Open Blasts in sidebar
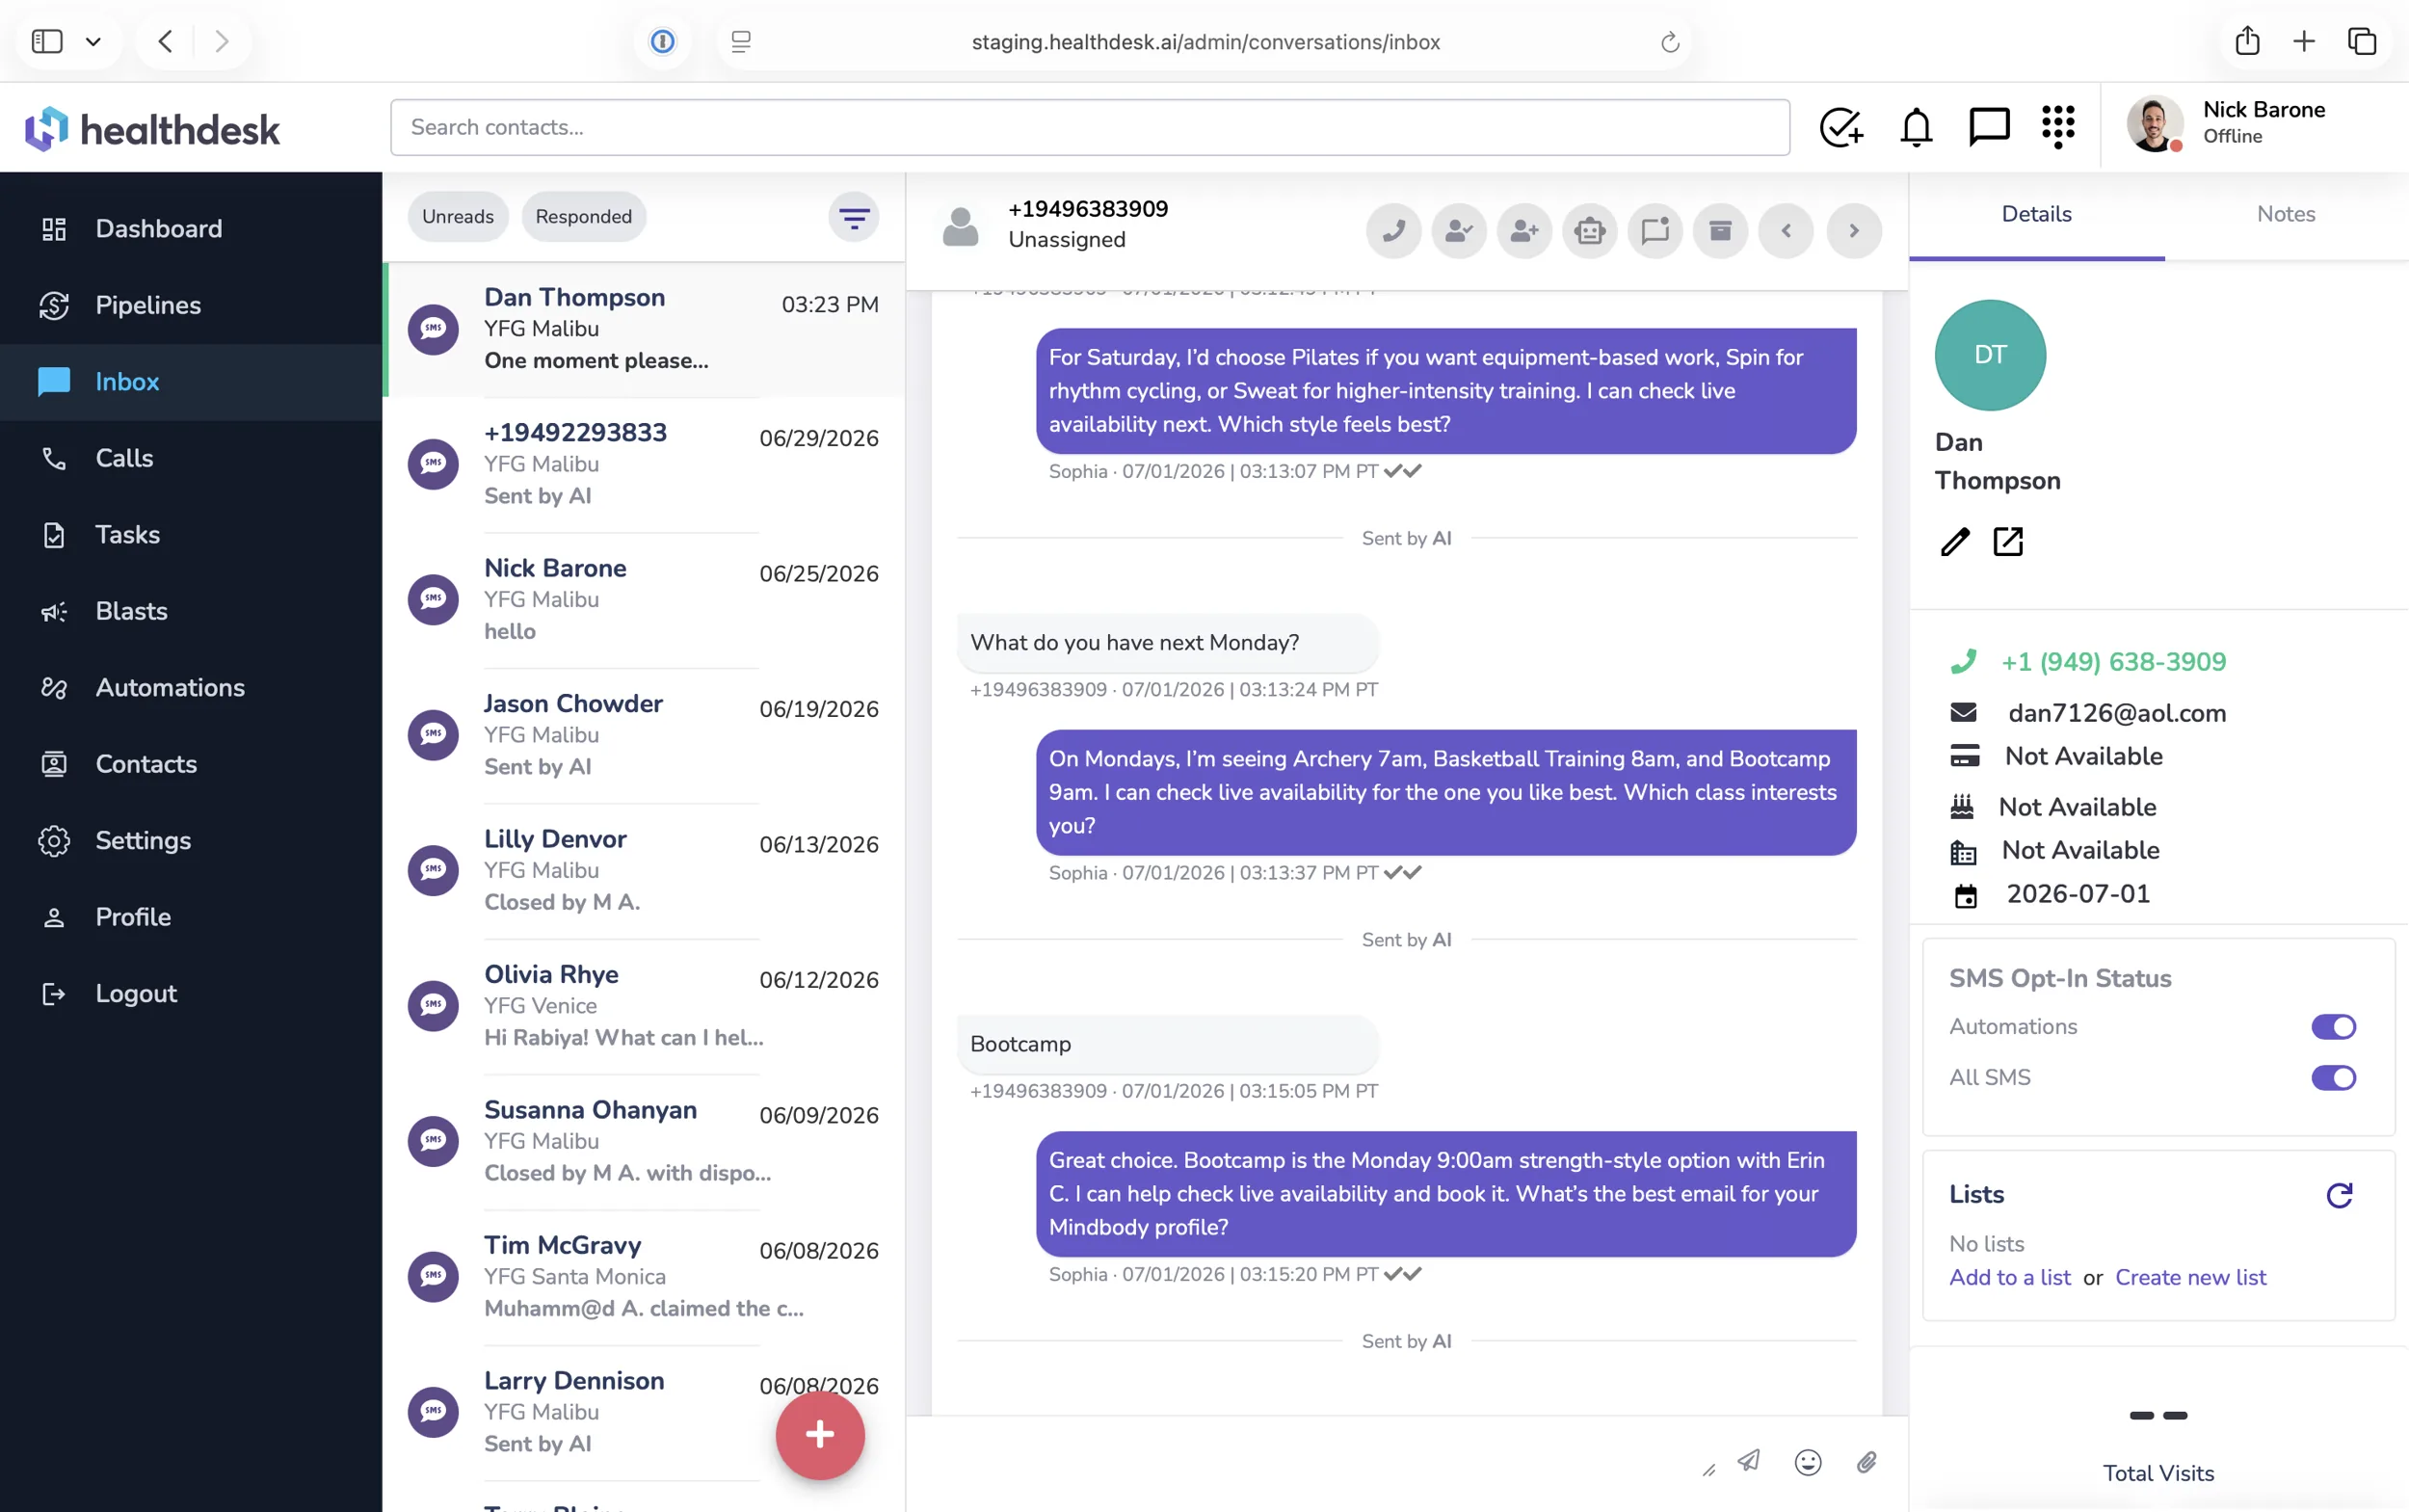 coord(191,611)
